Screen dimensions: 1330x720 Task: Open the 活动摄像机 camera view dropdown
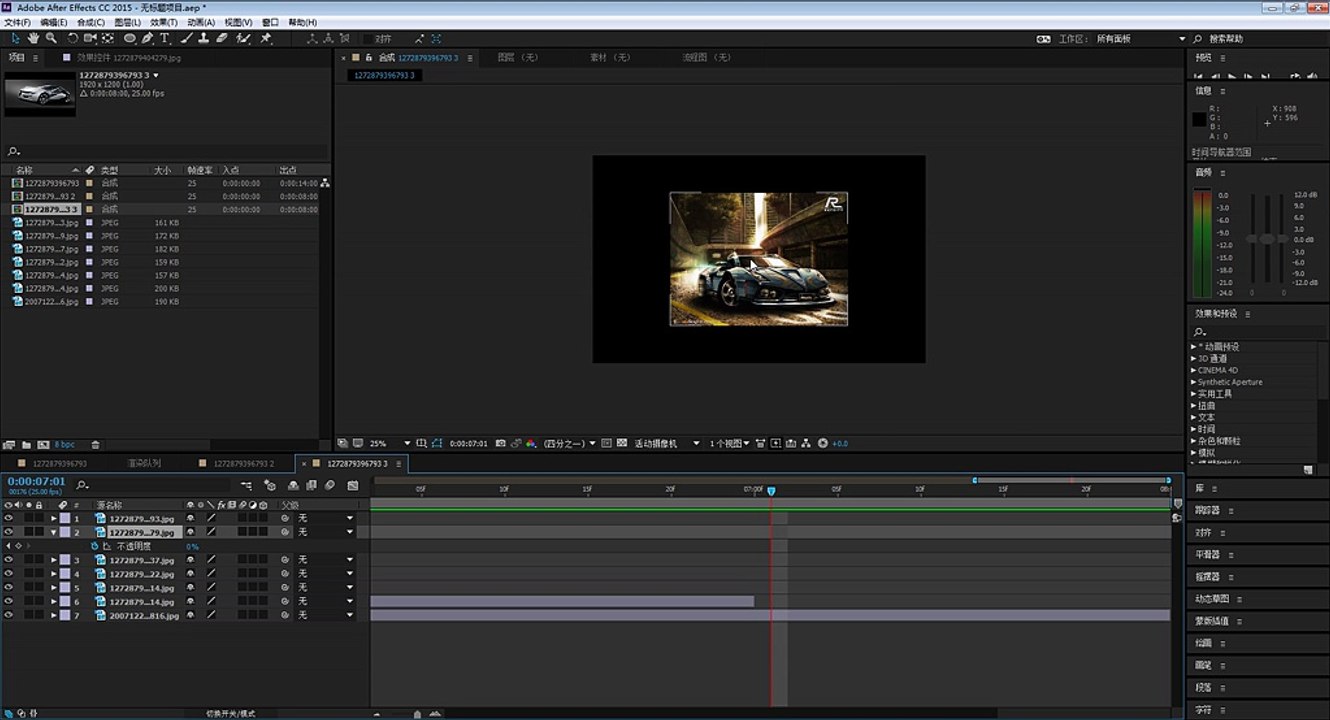tap(667, 443)
